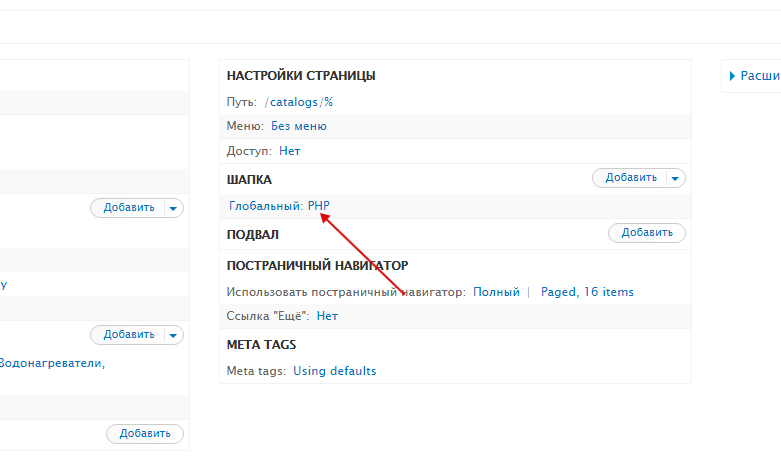Click left column's topmost Добавить button
The width and height of the screenshot is (781, 476).
click(x=128, y=208)
